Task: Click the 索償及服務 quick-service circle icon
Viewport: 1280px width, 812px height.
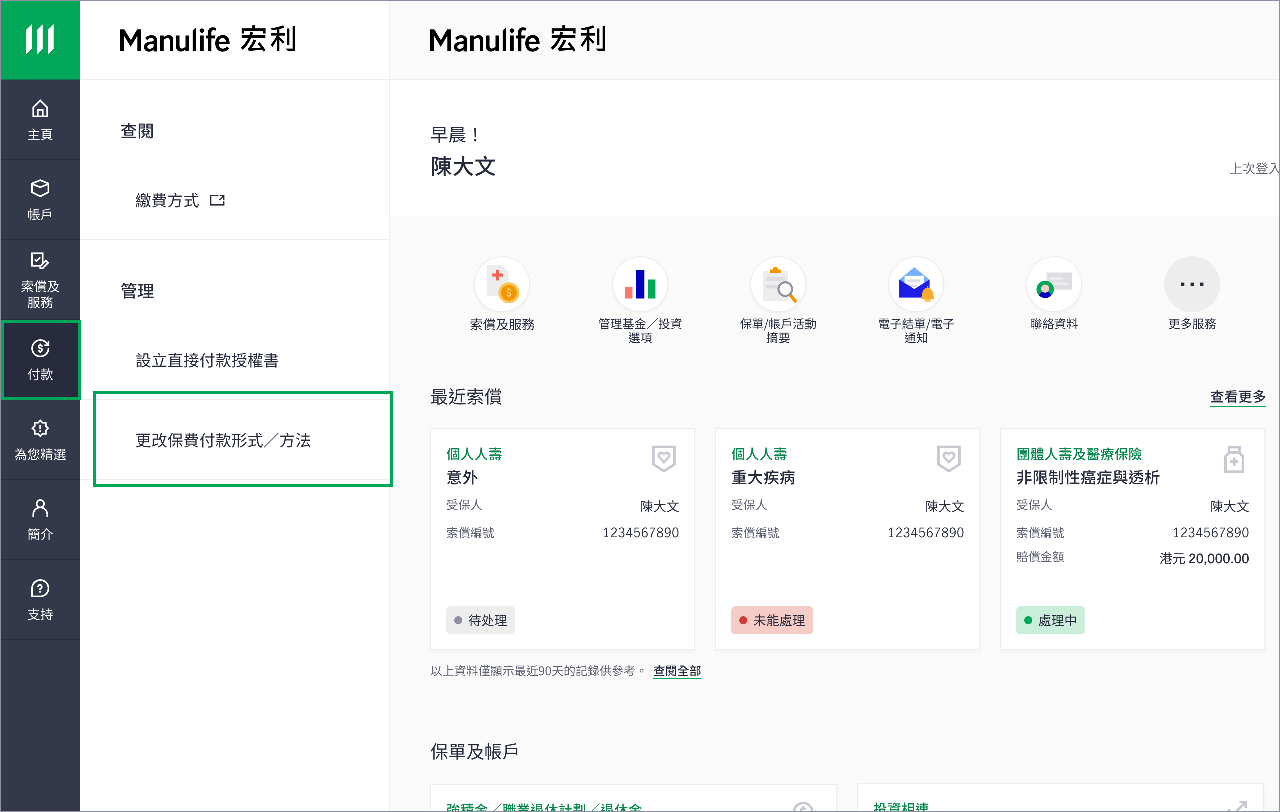Action: 502,285
